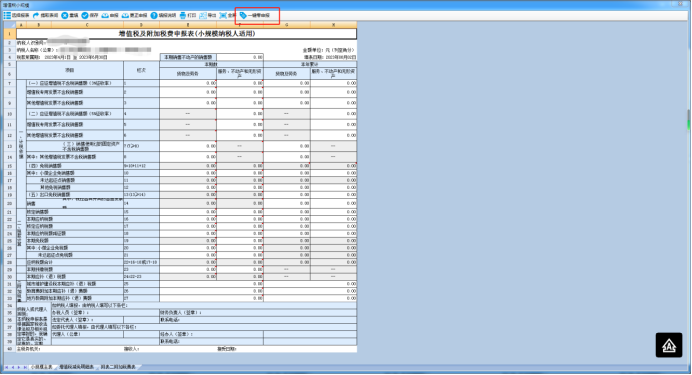This screenshot has height=375, width=692.
Task: Select row 40 header
Action: click(9, 349)
